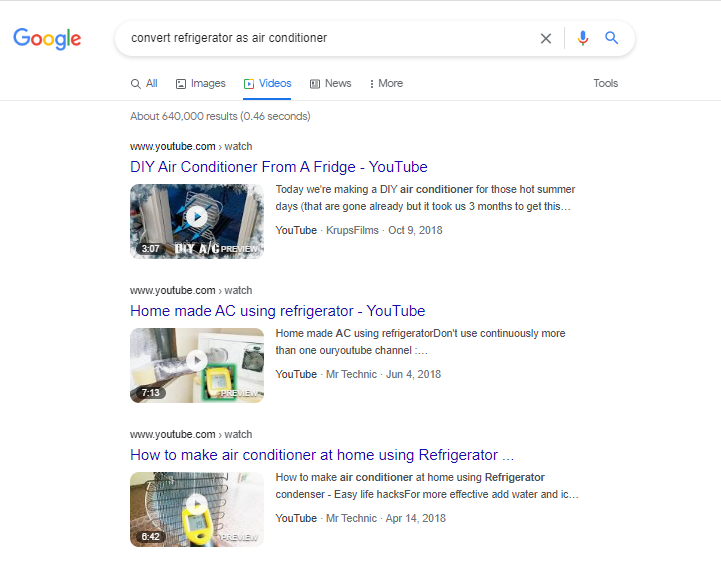Switch to the Images tab

201,84
